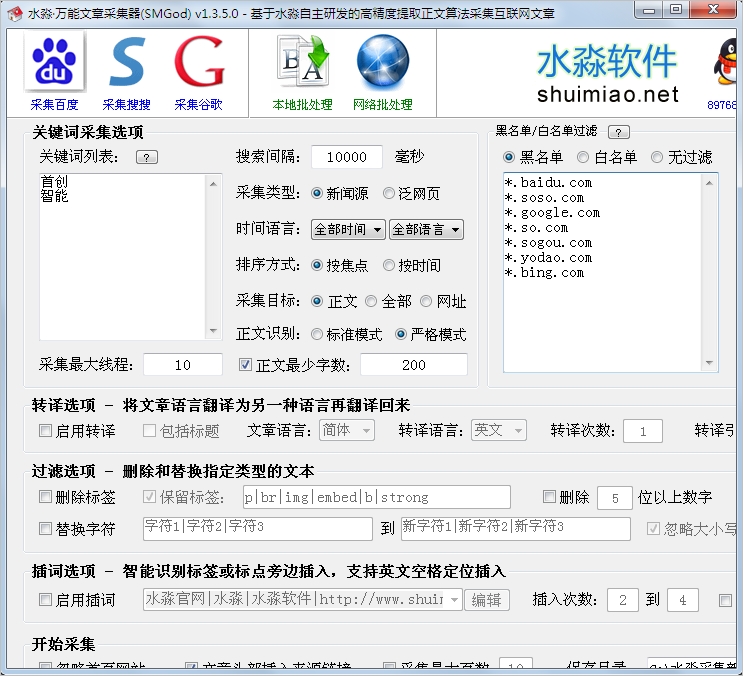Open the 全部时间 dropdown
Screen dimensions: 743x676
(x=348, y=229)
